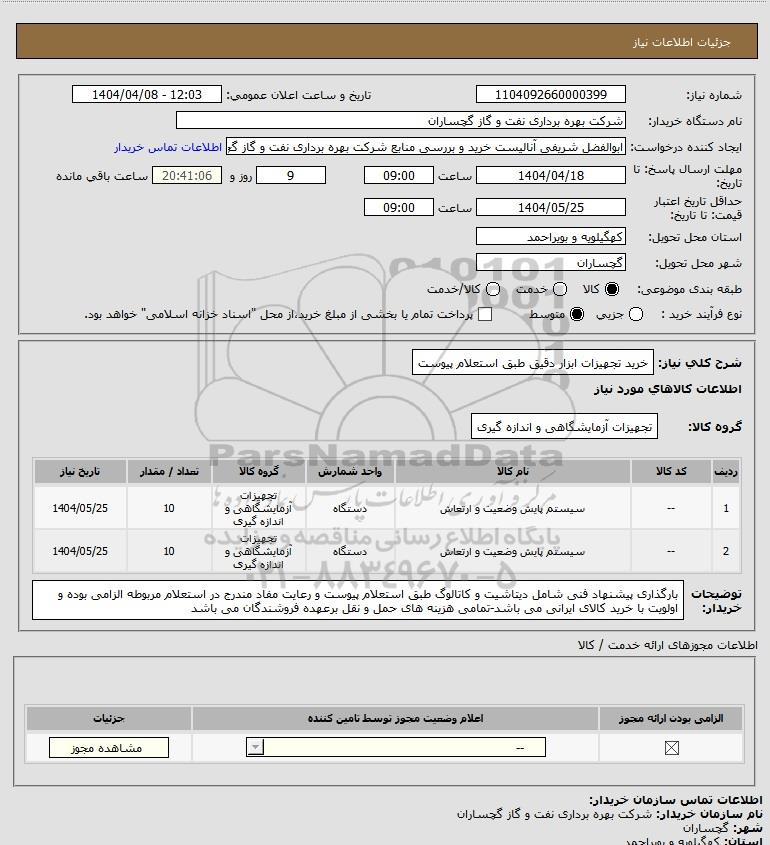Screen dimensions: 770x845
Task: Select the خدمت radio button
Action: 560,289
